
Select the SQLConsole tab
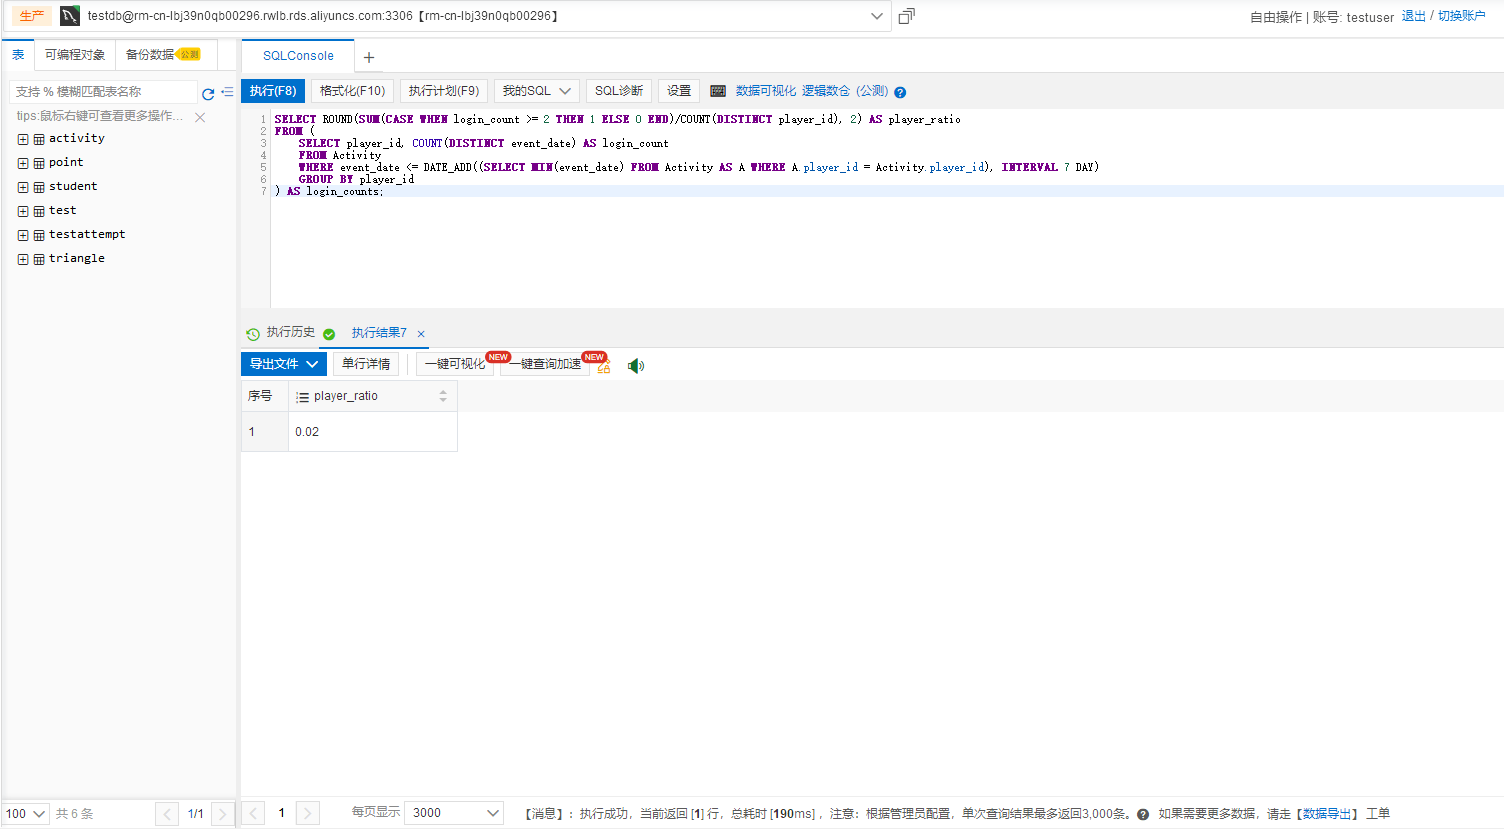click(298, 56)
